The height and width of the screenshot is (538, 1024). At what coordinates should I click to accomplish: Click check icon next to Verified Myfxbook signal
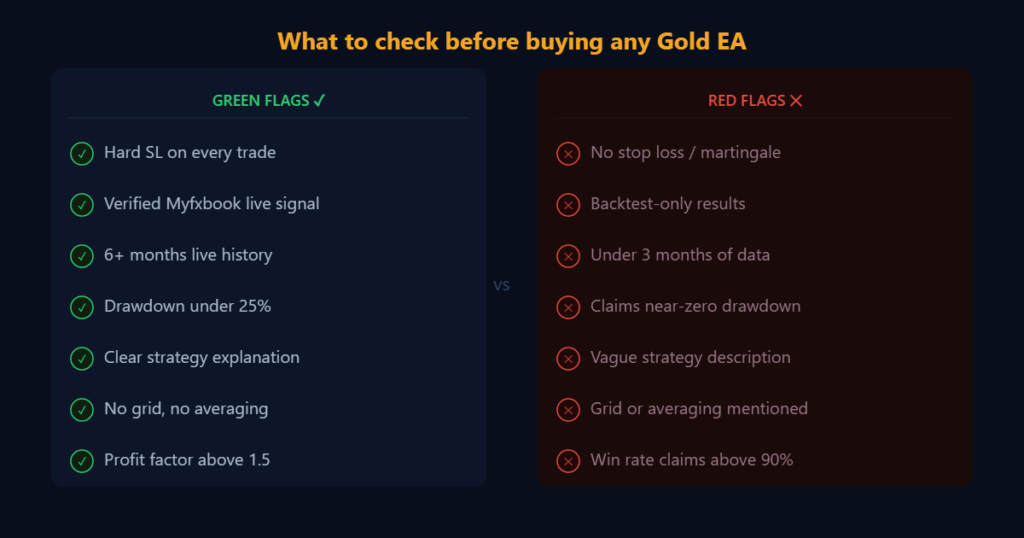click(x=82, y=205)
